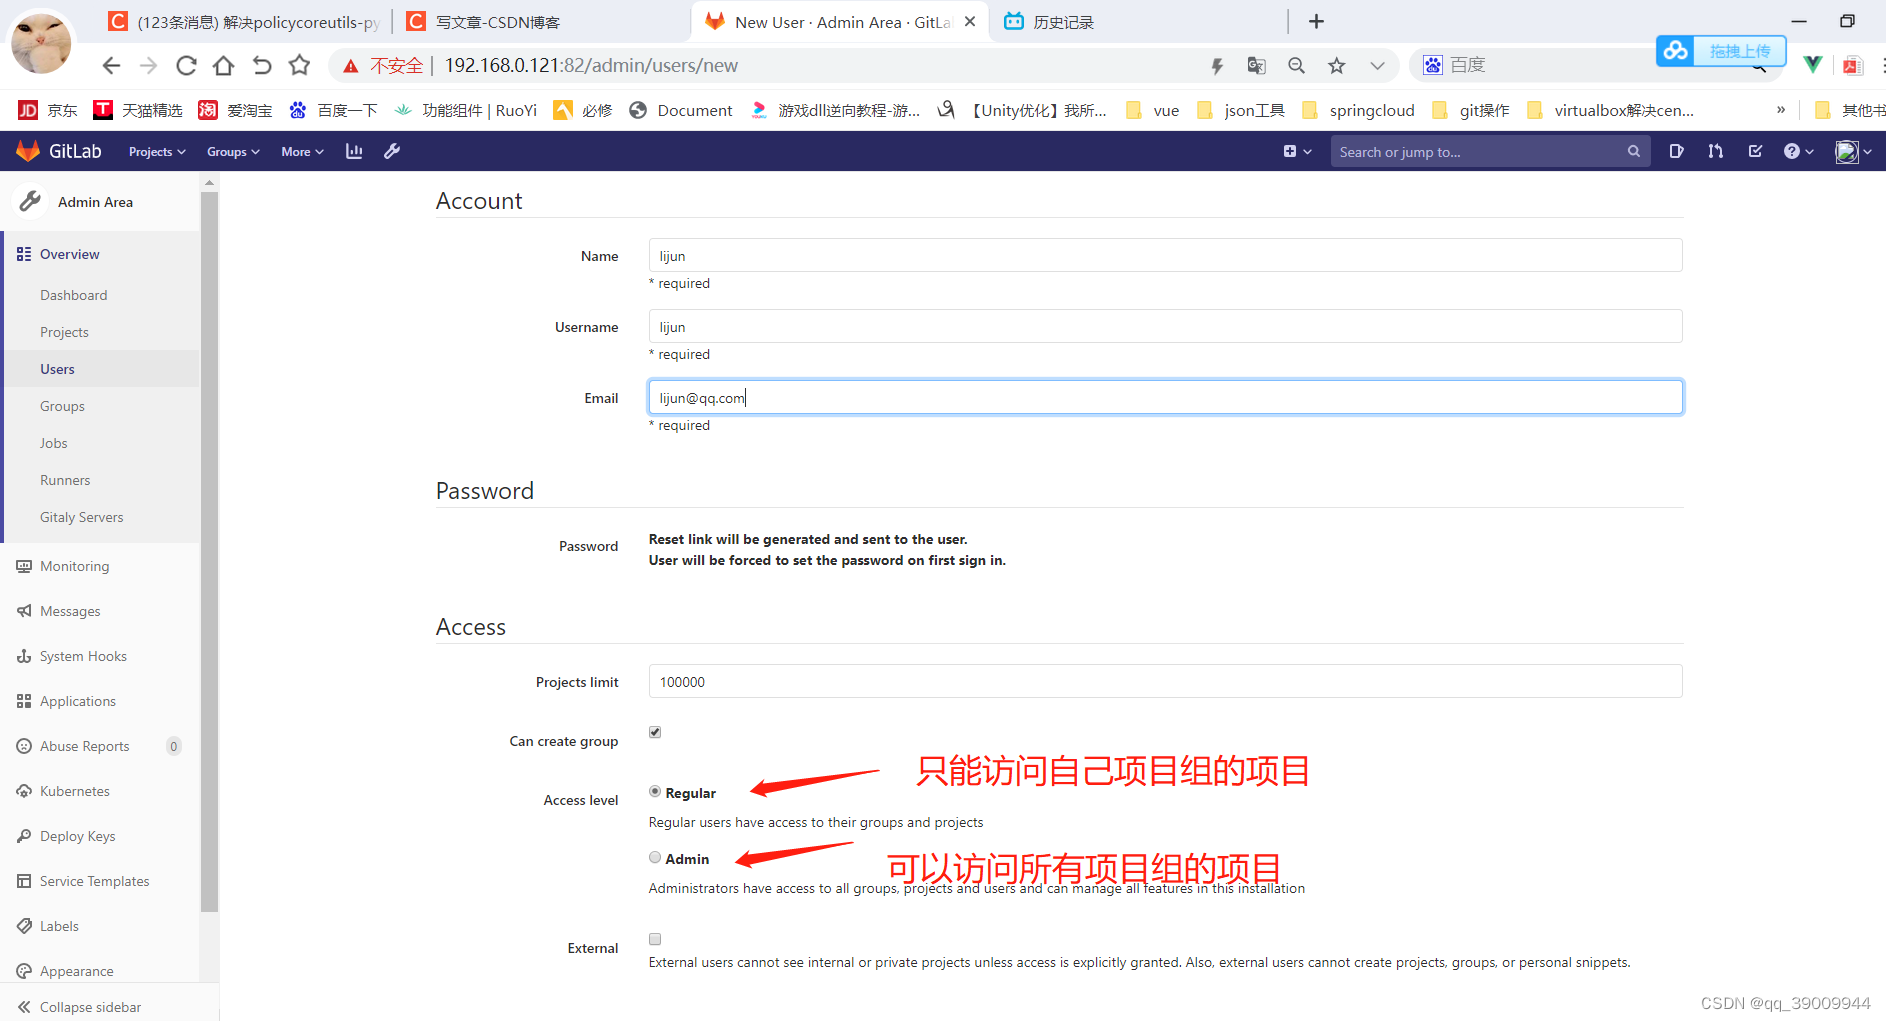The image size is (1886, 1021).
Task: Bookmark page with star beside home
Action: 299,65
